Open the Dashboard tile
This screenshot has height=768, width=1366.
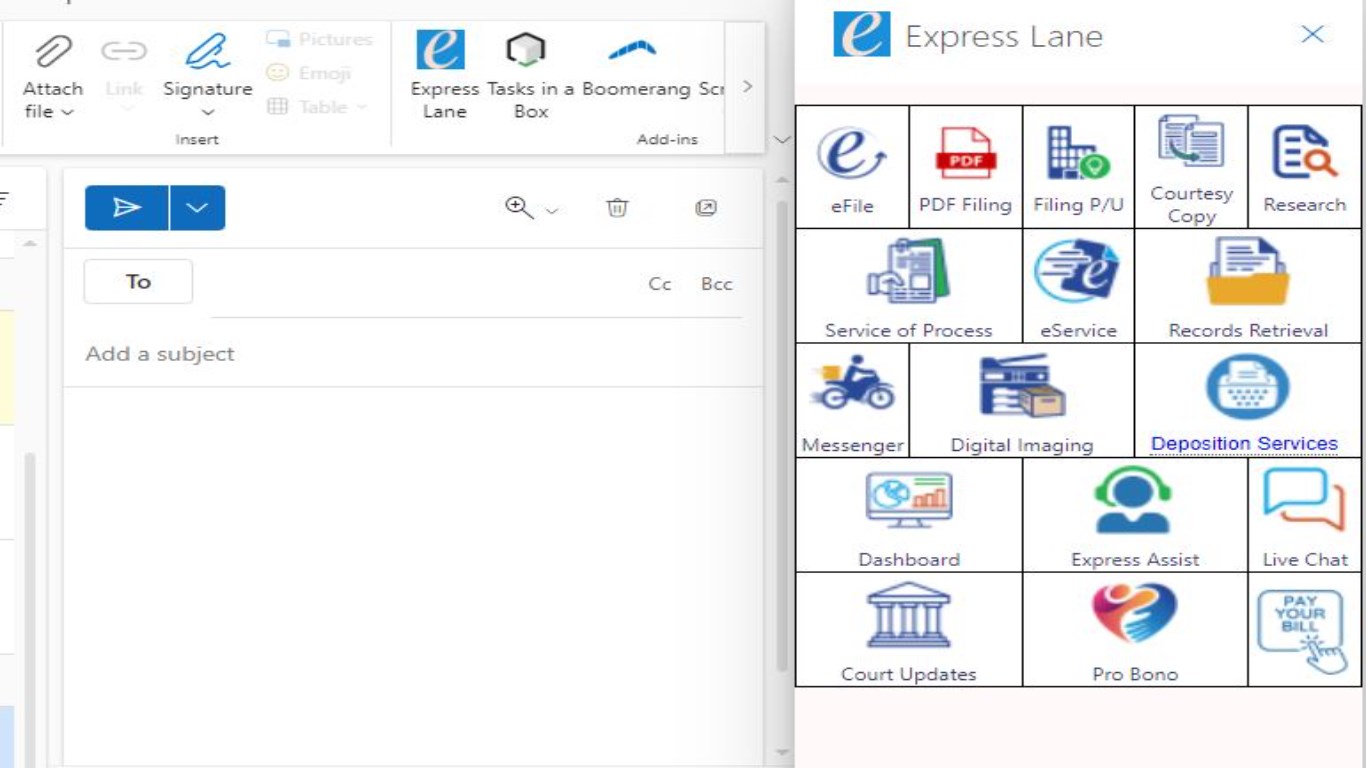908,515
